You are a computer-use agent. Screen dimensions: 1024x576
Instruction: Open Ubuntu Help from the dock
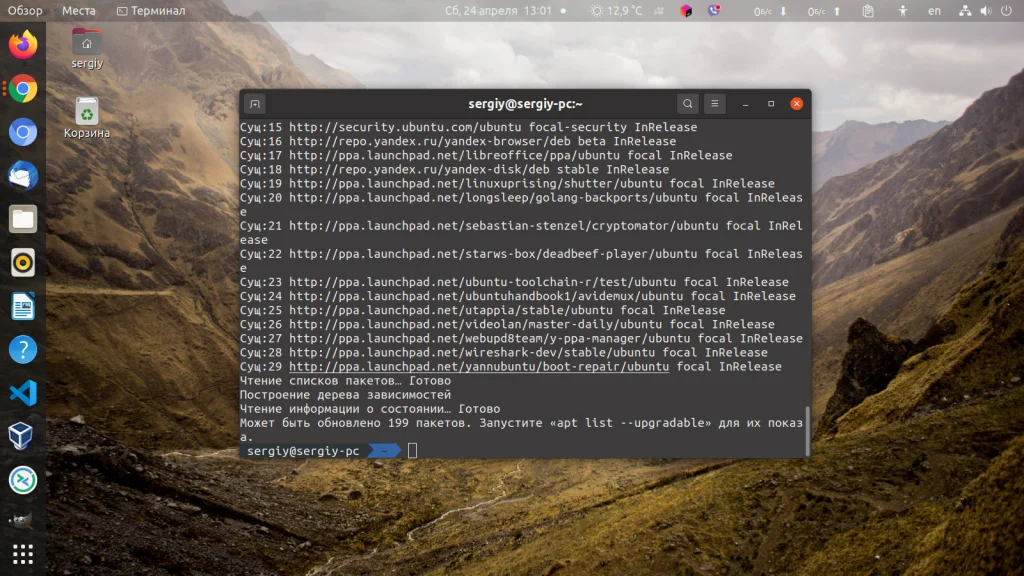pyautogui.click(x=22, y=349)
